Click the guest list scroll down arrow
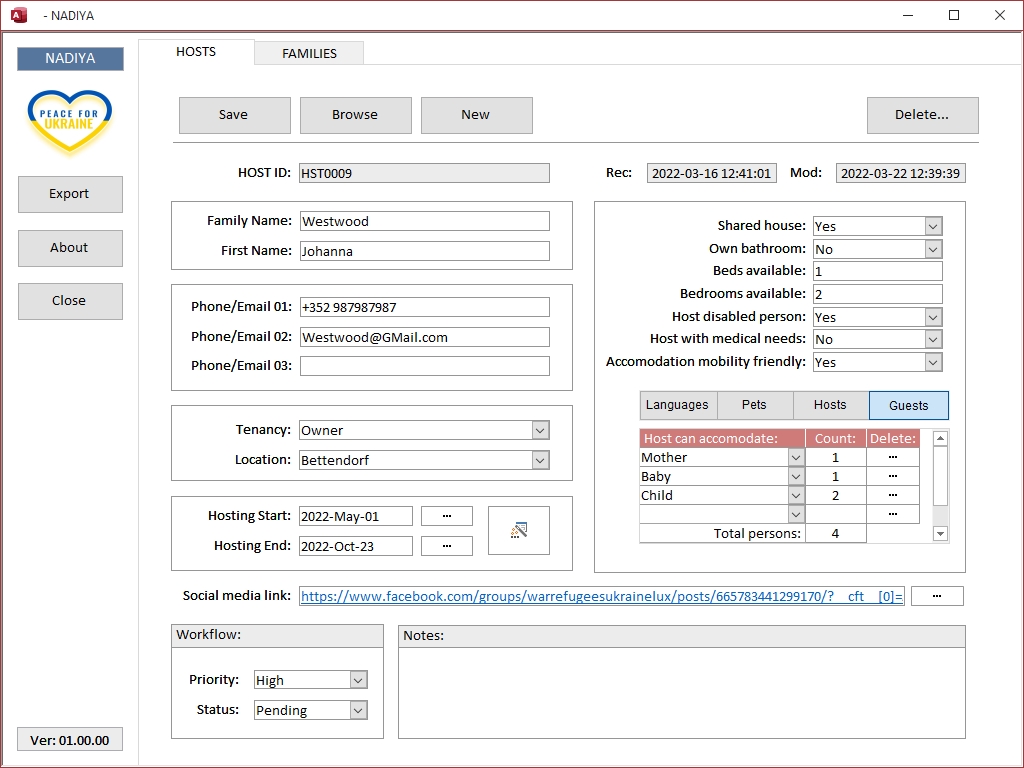The image size is (1024, 768). pyautogui.click(x=940, y=534)
